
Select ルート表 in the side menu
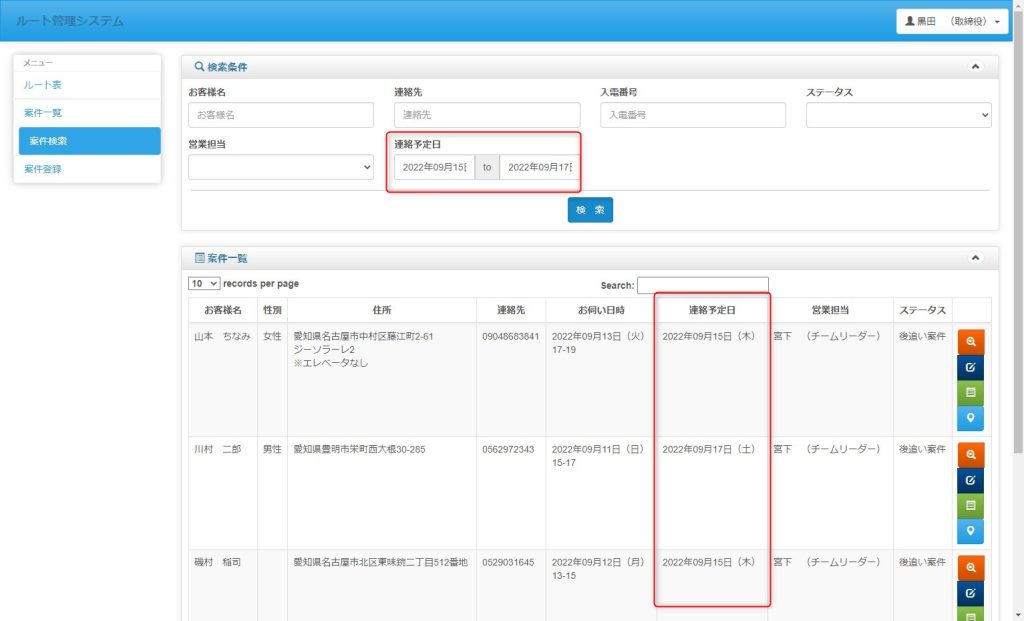(43, 85)
